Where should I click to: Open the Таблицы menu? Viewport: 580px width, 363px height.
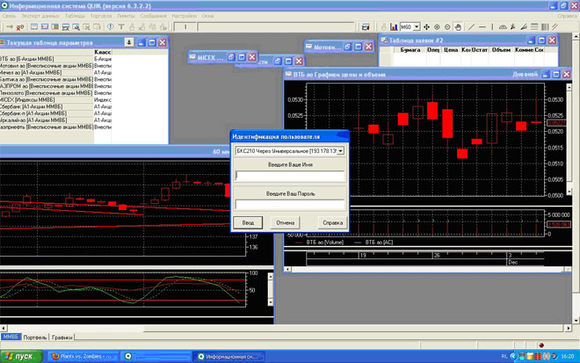[x=75, y=16]
